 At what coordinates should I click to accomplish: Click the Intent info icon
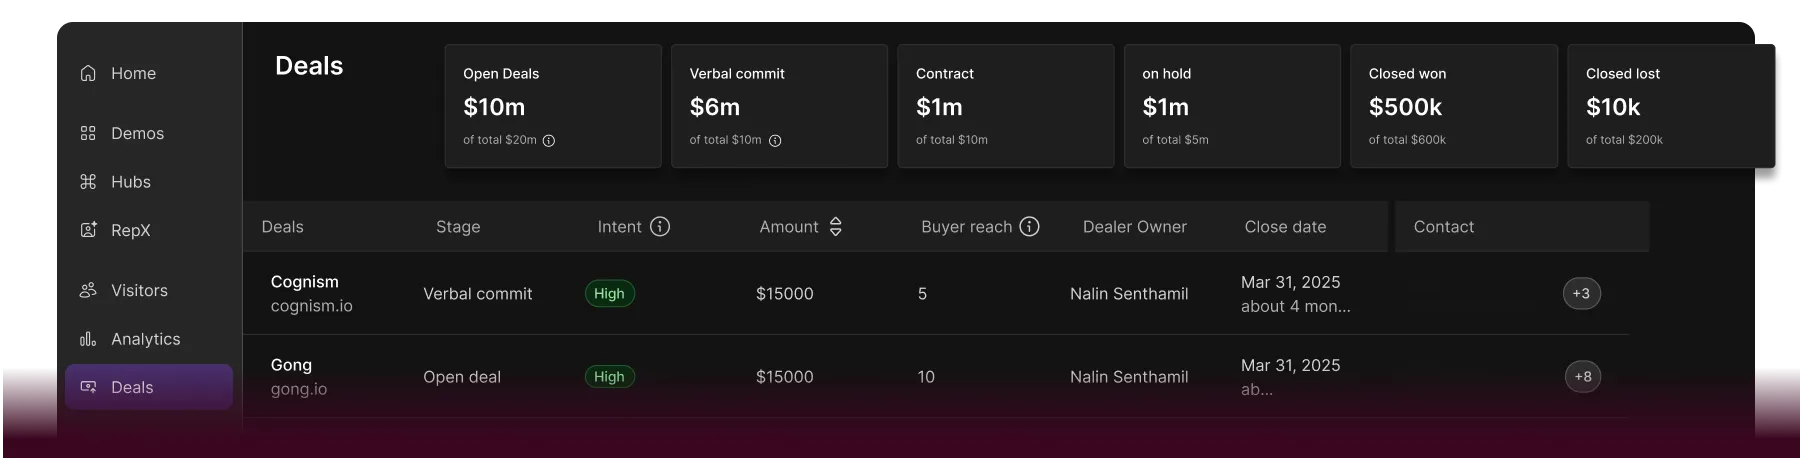pyautogui.click(x=660, y=226)
